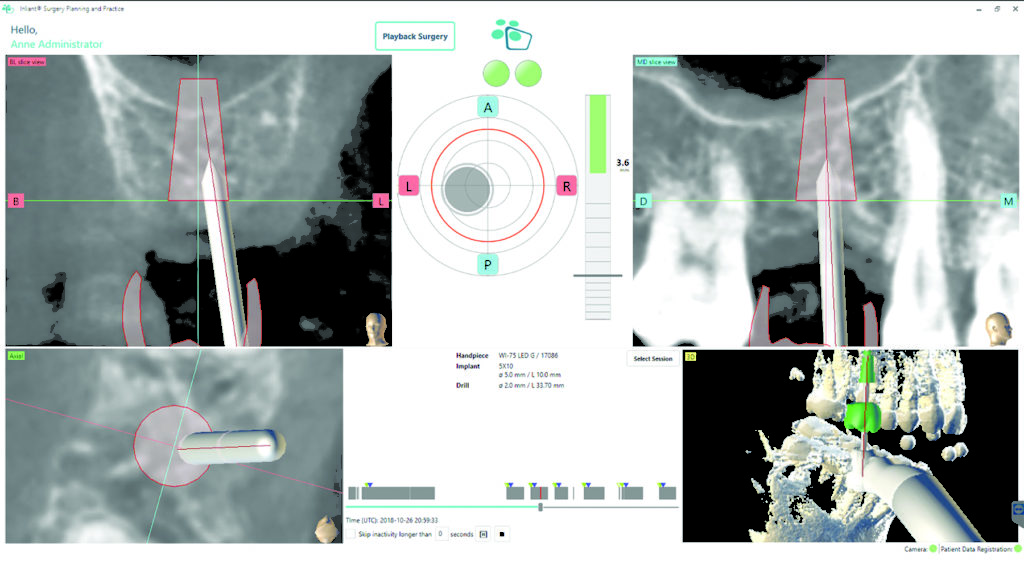1024x563 pixels.
Task: Click the blue triangle above the longest timeline segment
Action: (369, 485)
